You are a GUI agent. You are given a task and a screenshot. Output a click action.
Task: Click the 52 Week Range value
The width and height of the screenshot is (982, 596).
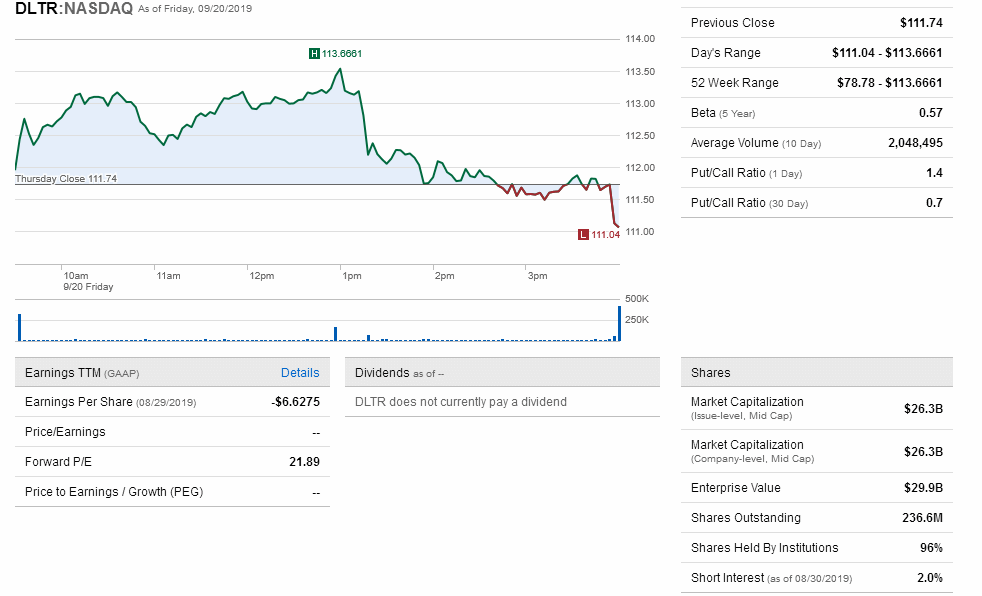click(889, 83)
